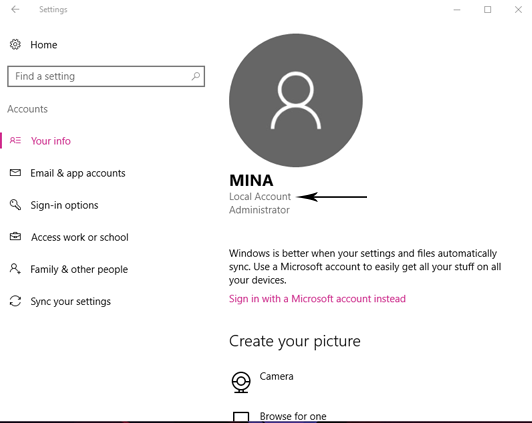Click the briefcase icon for work or school

click(15, 236)
